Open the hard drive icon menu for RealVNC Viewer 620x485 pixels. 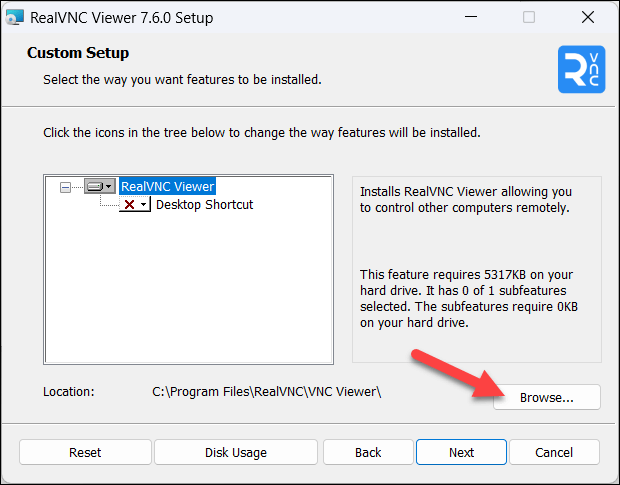coord(99,186)
